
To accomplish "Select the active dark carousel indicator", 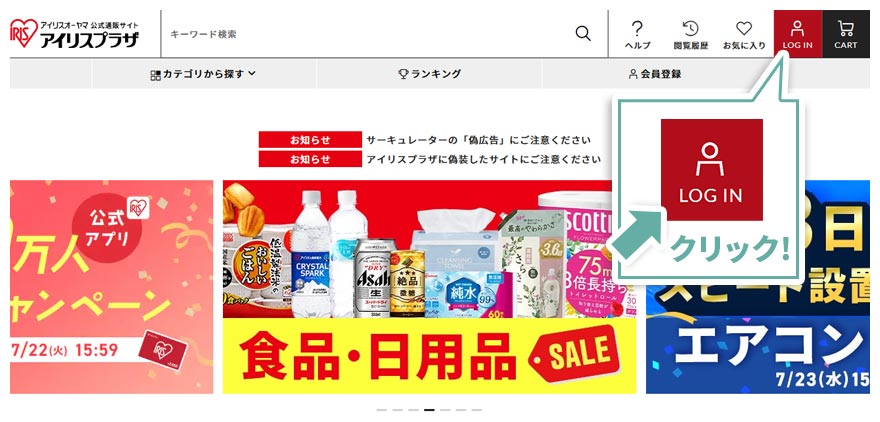I will click(x=429, y=410).
